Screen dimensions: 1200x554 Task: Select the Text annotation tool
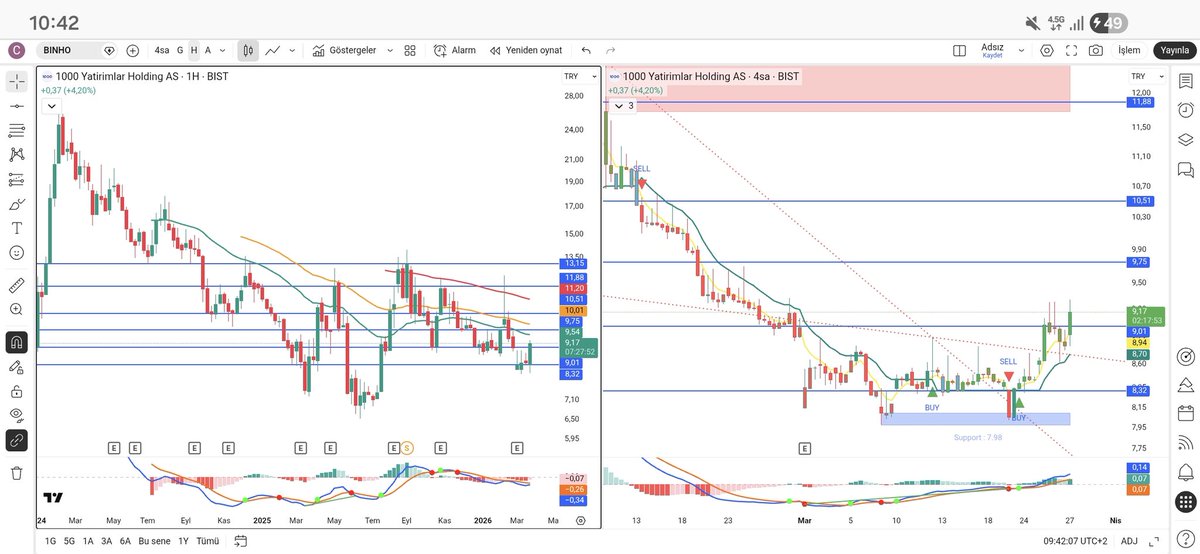coord(16,228)
